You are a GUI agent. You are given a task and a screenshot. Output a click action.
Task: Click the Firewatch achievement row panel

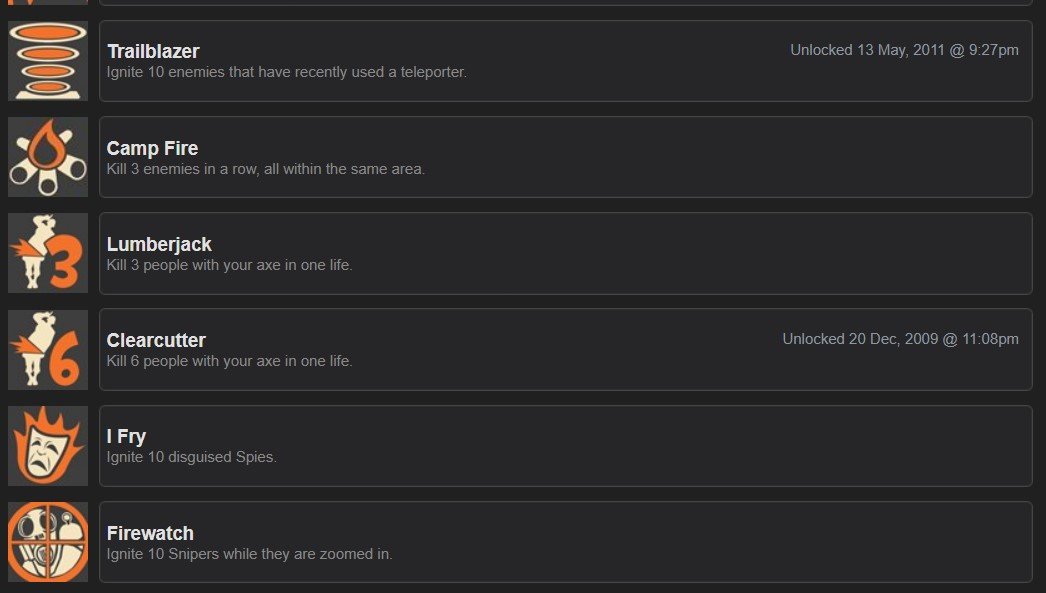click(565, 542)
